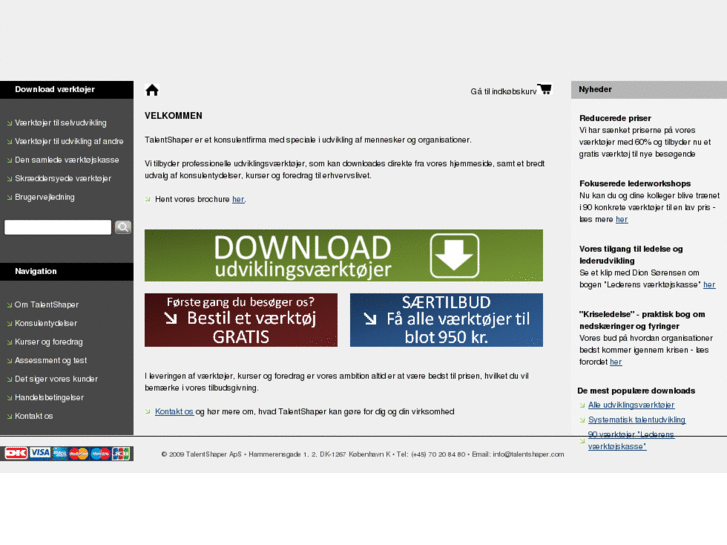727x545 pixels.
Task: Click the magnifier search button
Action: [x=123, y=227]
